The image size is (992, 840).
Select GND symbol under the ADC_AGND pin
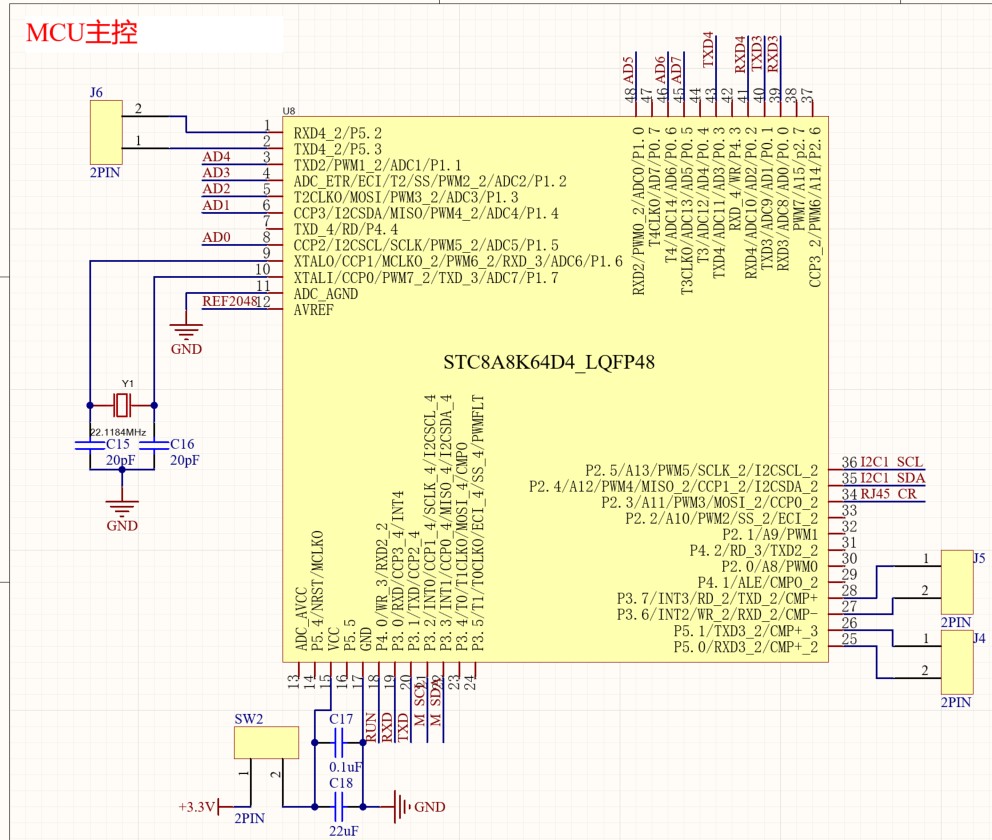click(x=186, y=338)
